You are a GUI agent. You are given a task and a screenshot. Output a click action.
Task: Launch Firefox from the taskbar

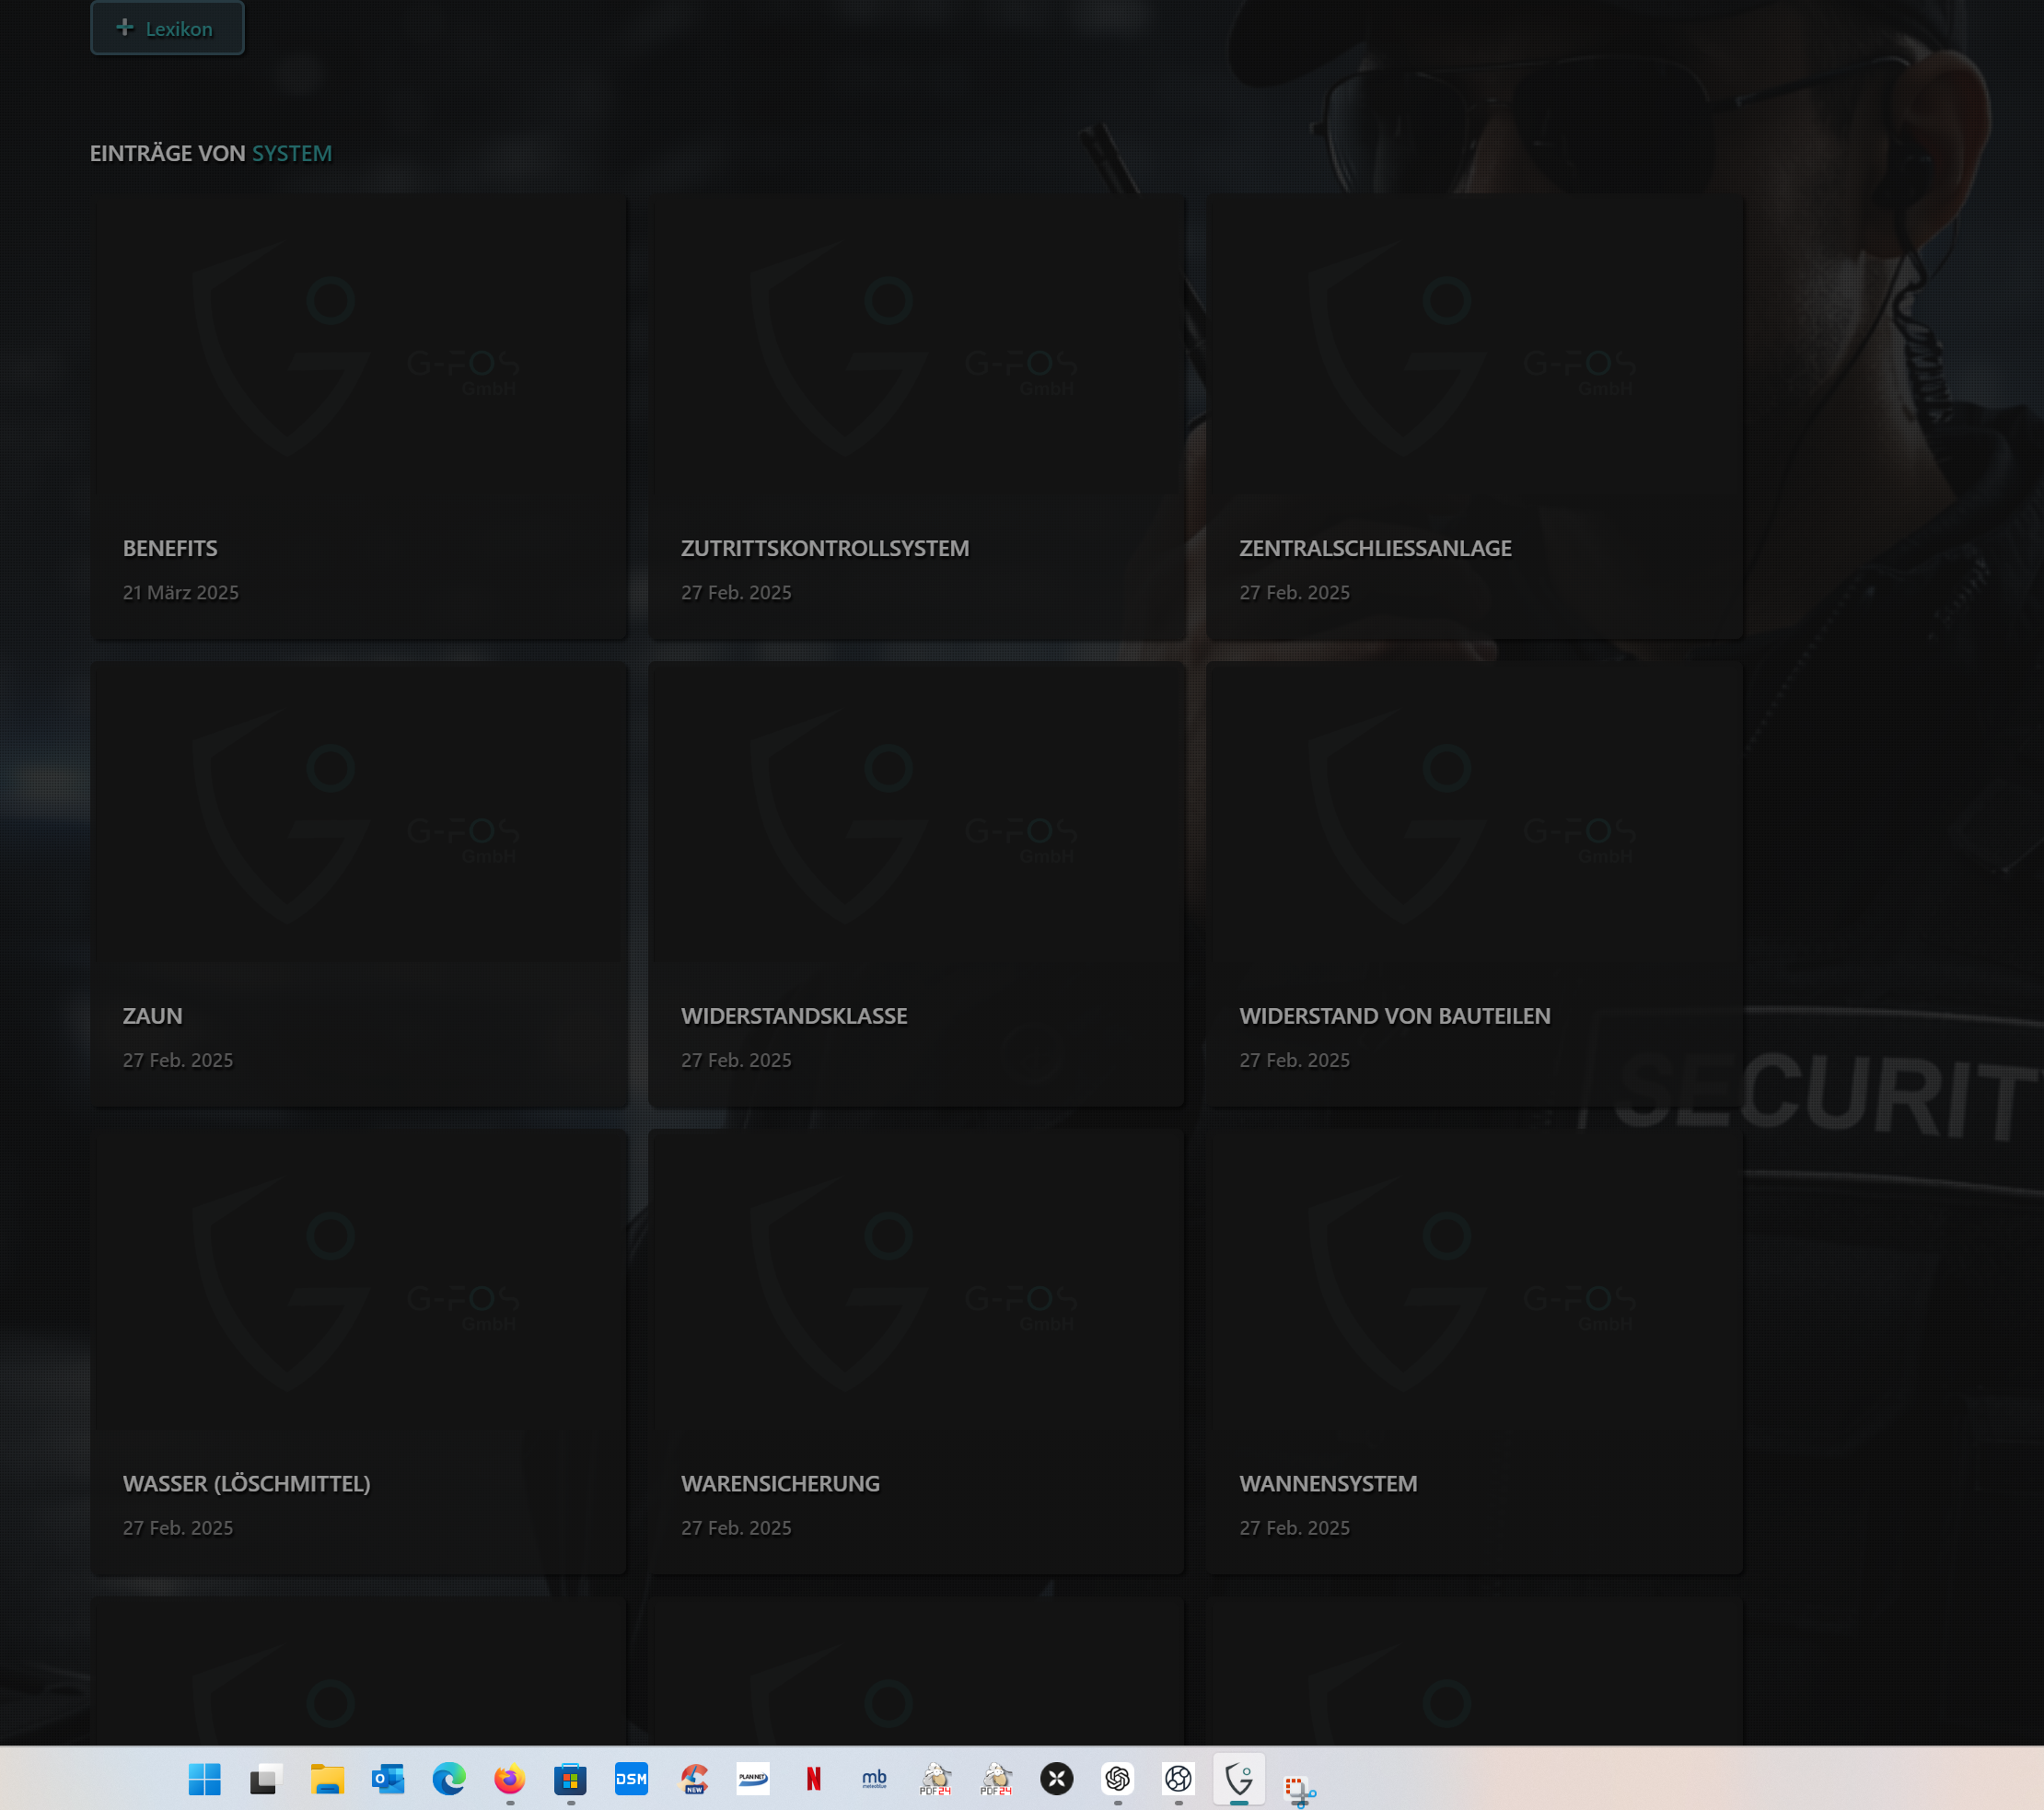(509, 1779)
